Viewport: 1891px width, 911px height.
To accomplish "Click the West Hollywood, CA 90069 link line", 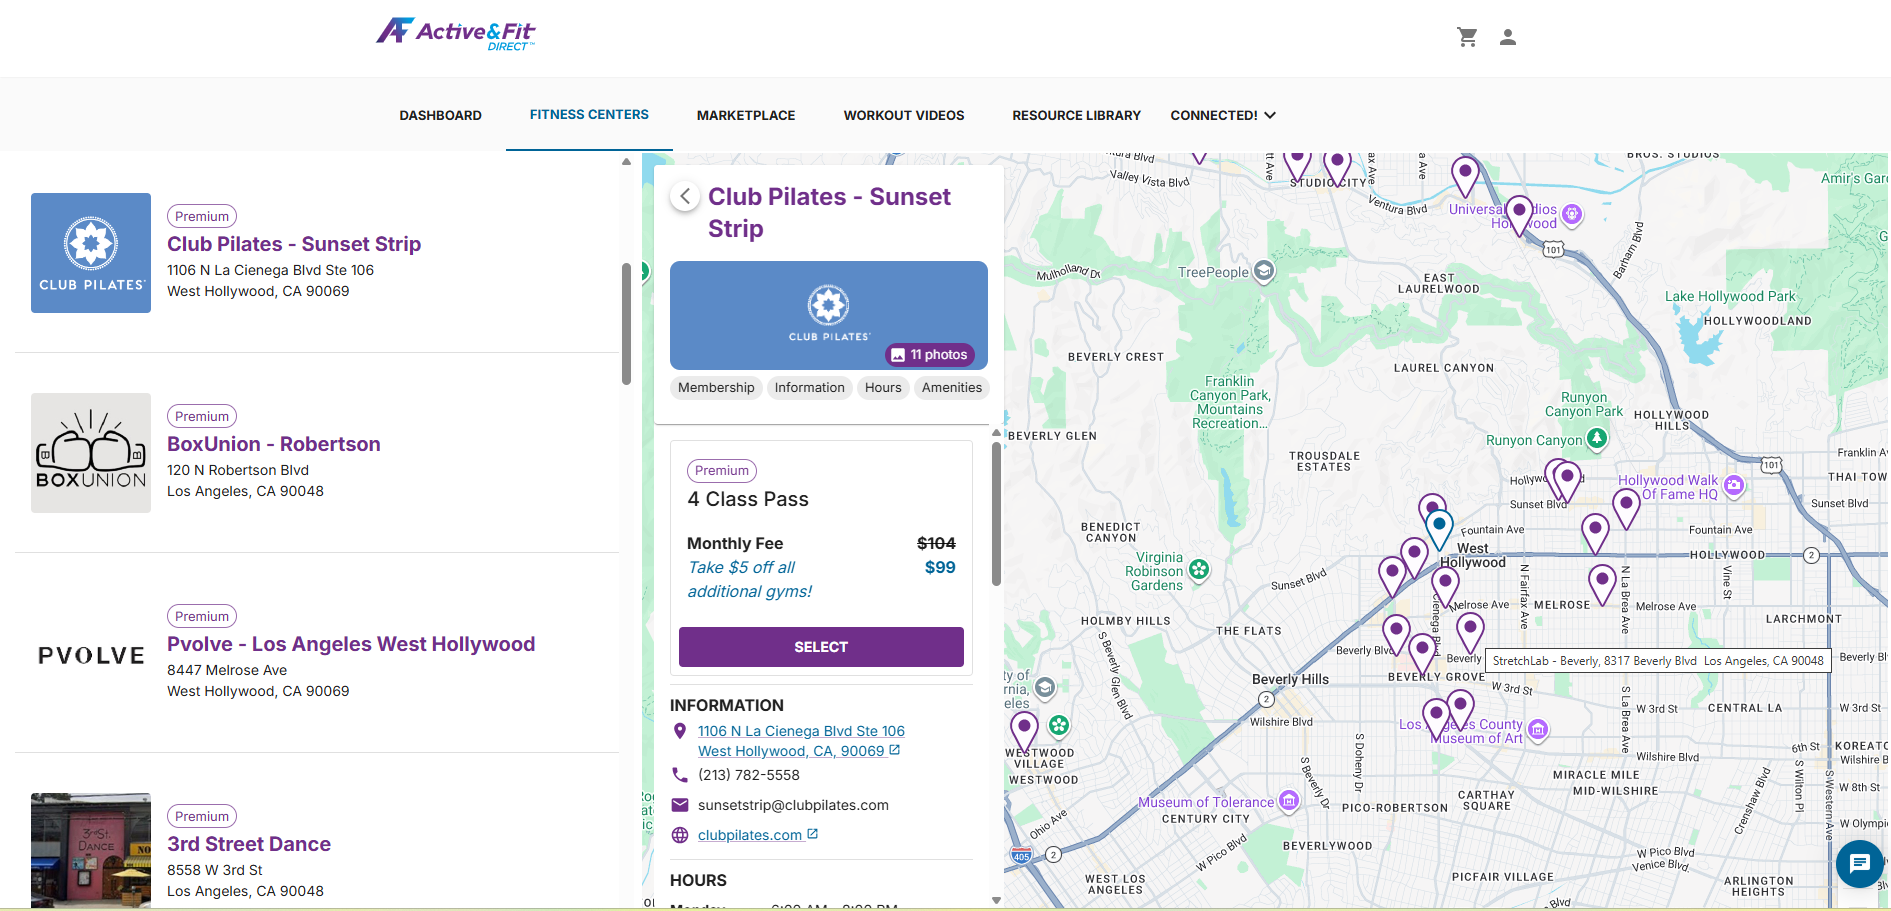I will 791,751.
